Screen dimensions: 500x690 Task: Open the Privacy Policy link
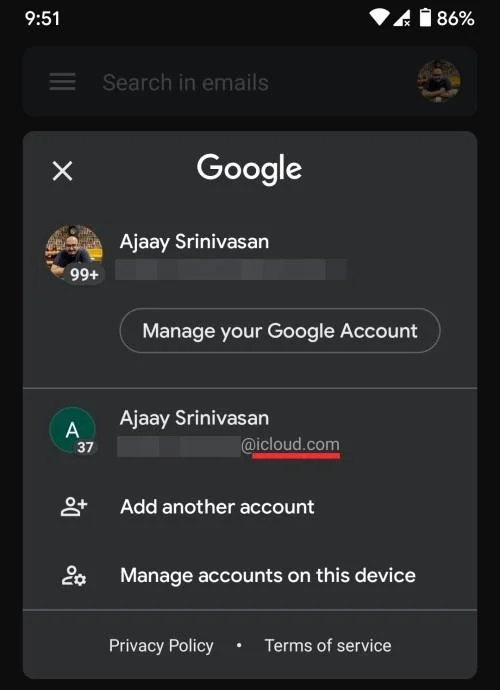click(161, 646)
